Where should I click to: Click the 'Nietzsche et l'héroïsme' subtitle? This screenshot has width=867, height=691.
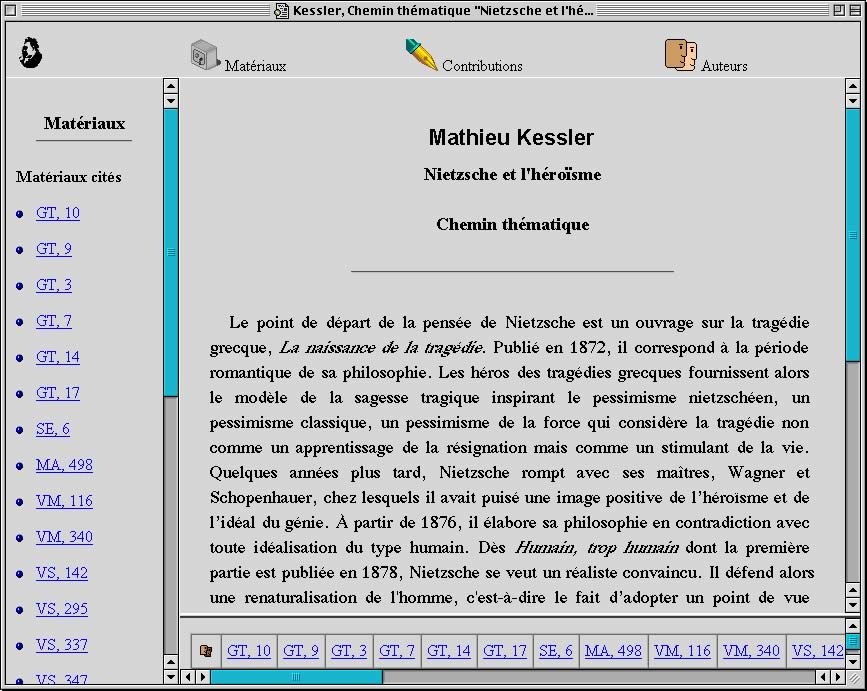513,174
